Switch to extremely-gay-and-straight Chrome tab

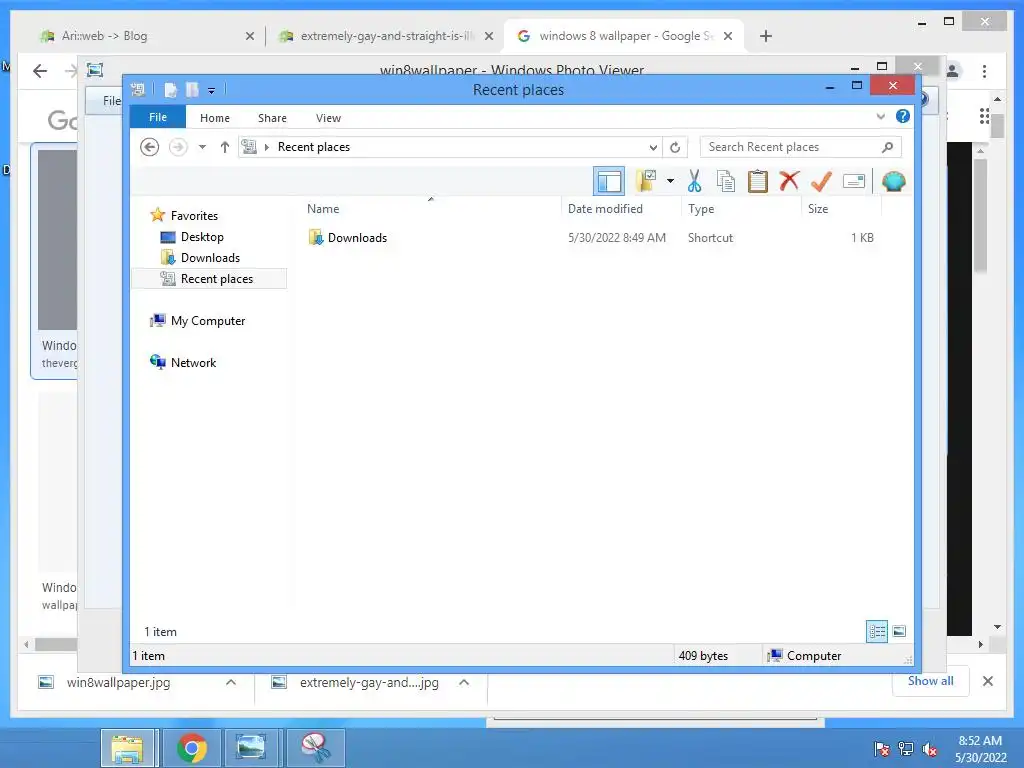385,36
